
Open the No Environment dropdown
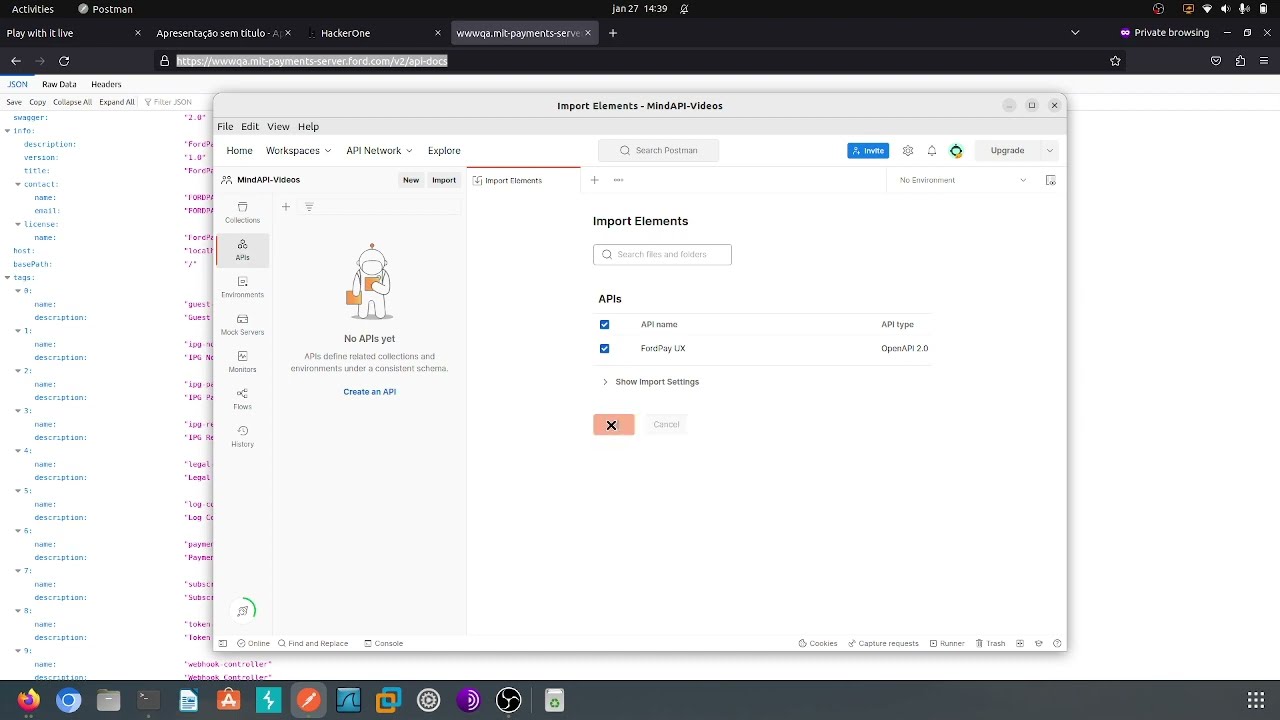click(x=963, y=180)
